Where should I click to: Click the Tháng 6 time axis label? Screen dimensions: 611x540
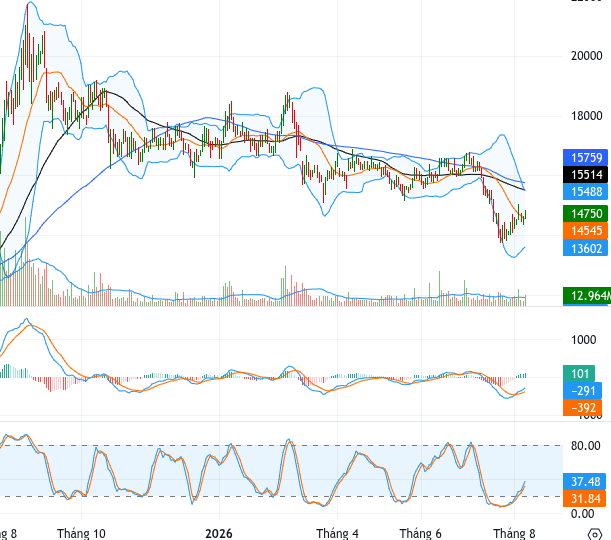[421, 533]
